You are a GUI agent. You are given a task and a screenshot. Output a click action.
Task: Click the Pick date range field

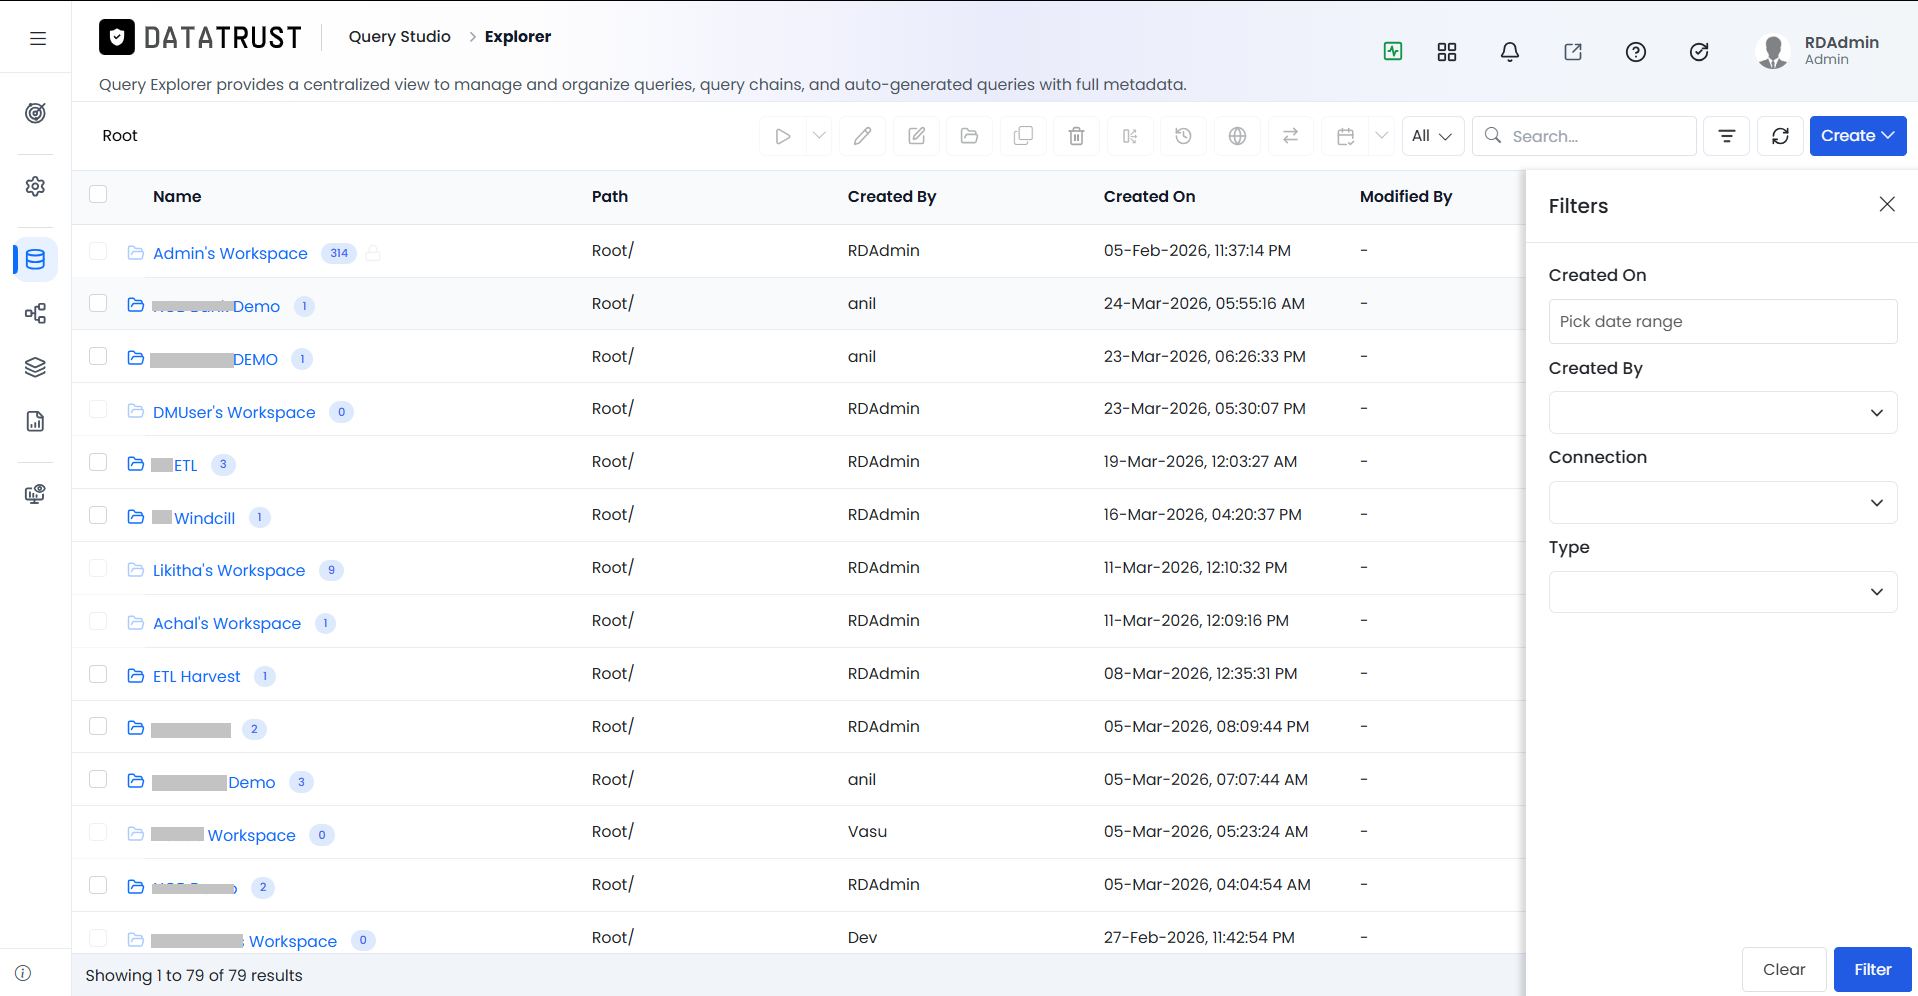(1722, 322)
